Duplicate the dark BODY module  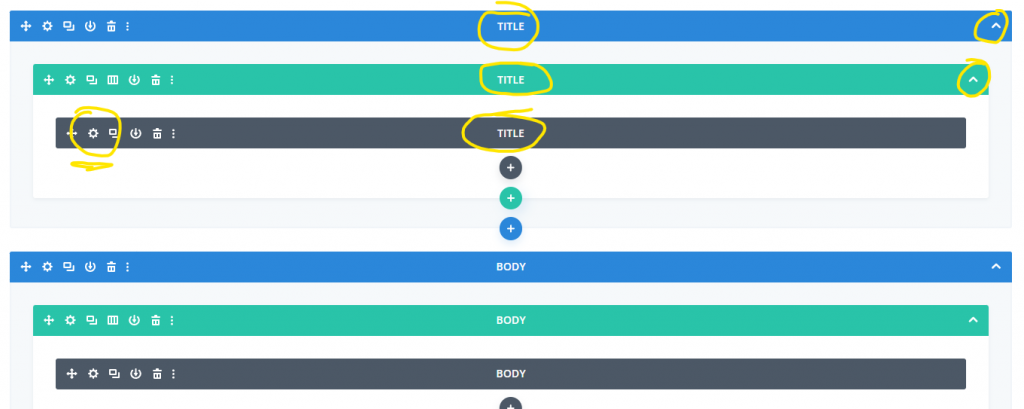click(x=114, y=374)
